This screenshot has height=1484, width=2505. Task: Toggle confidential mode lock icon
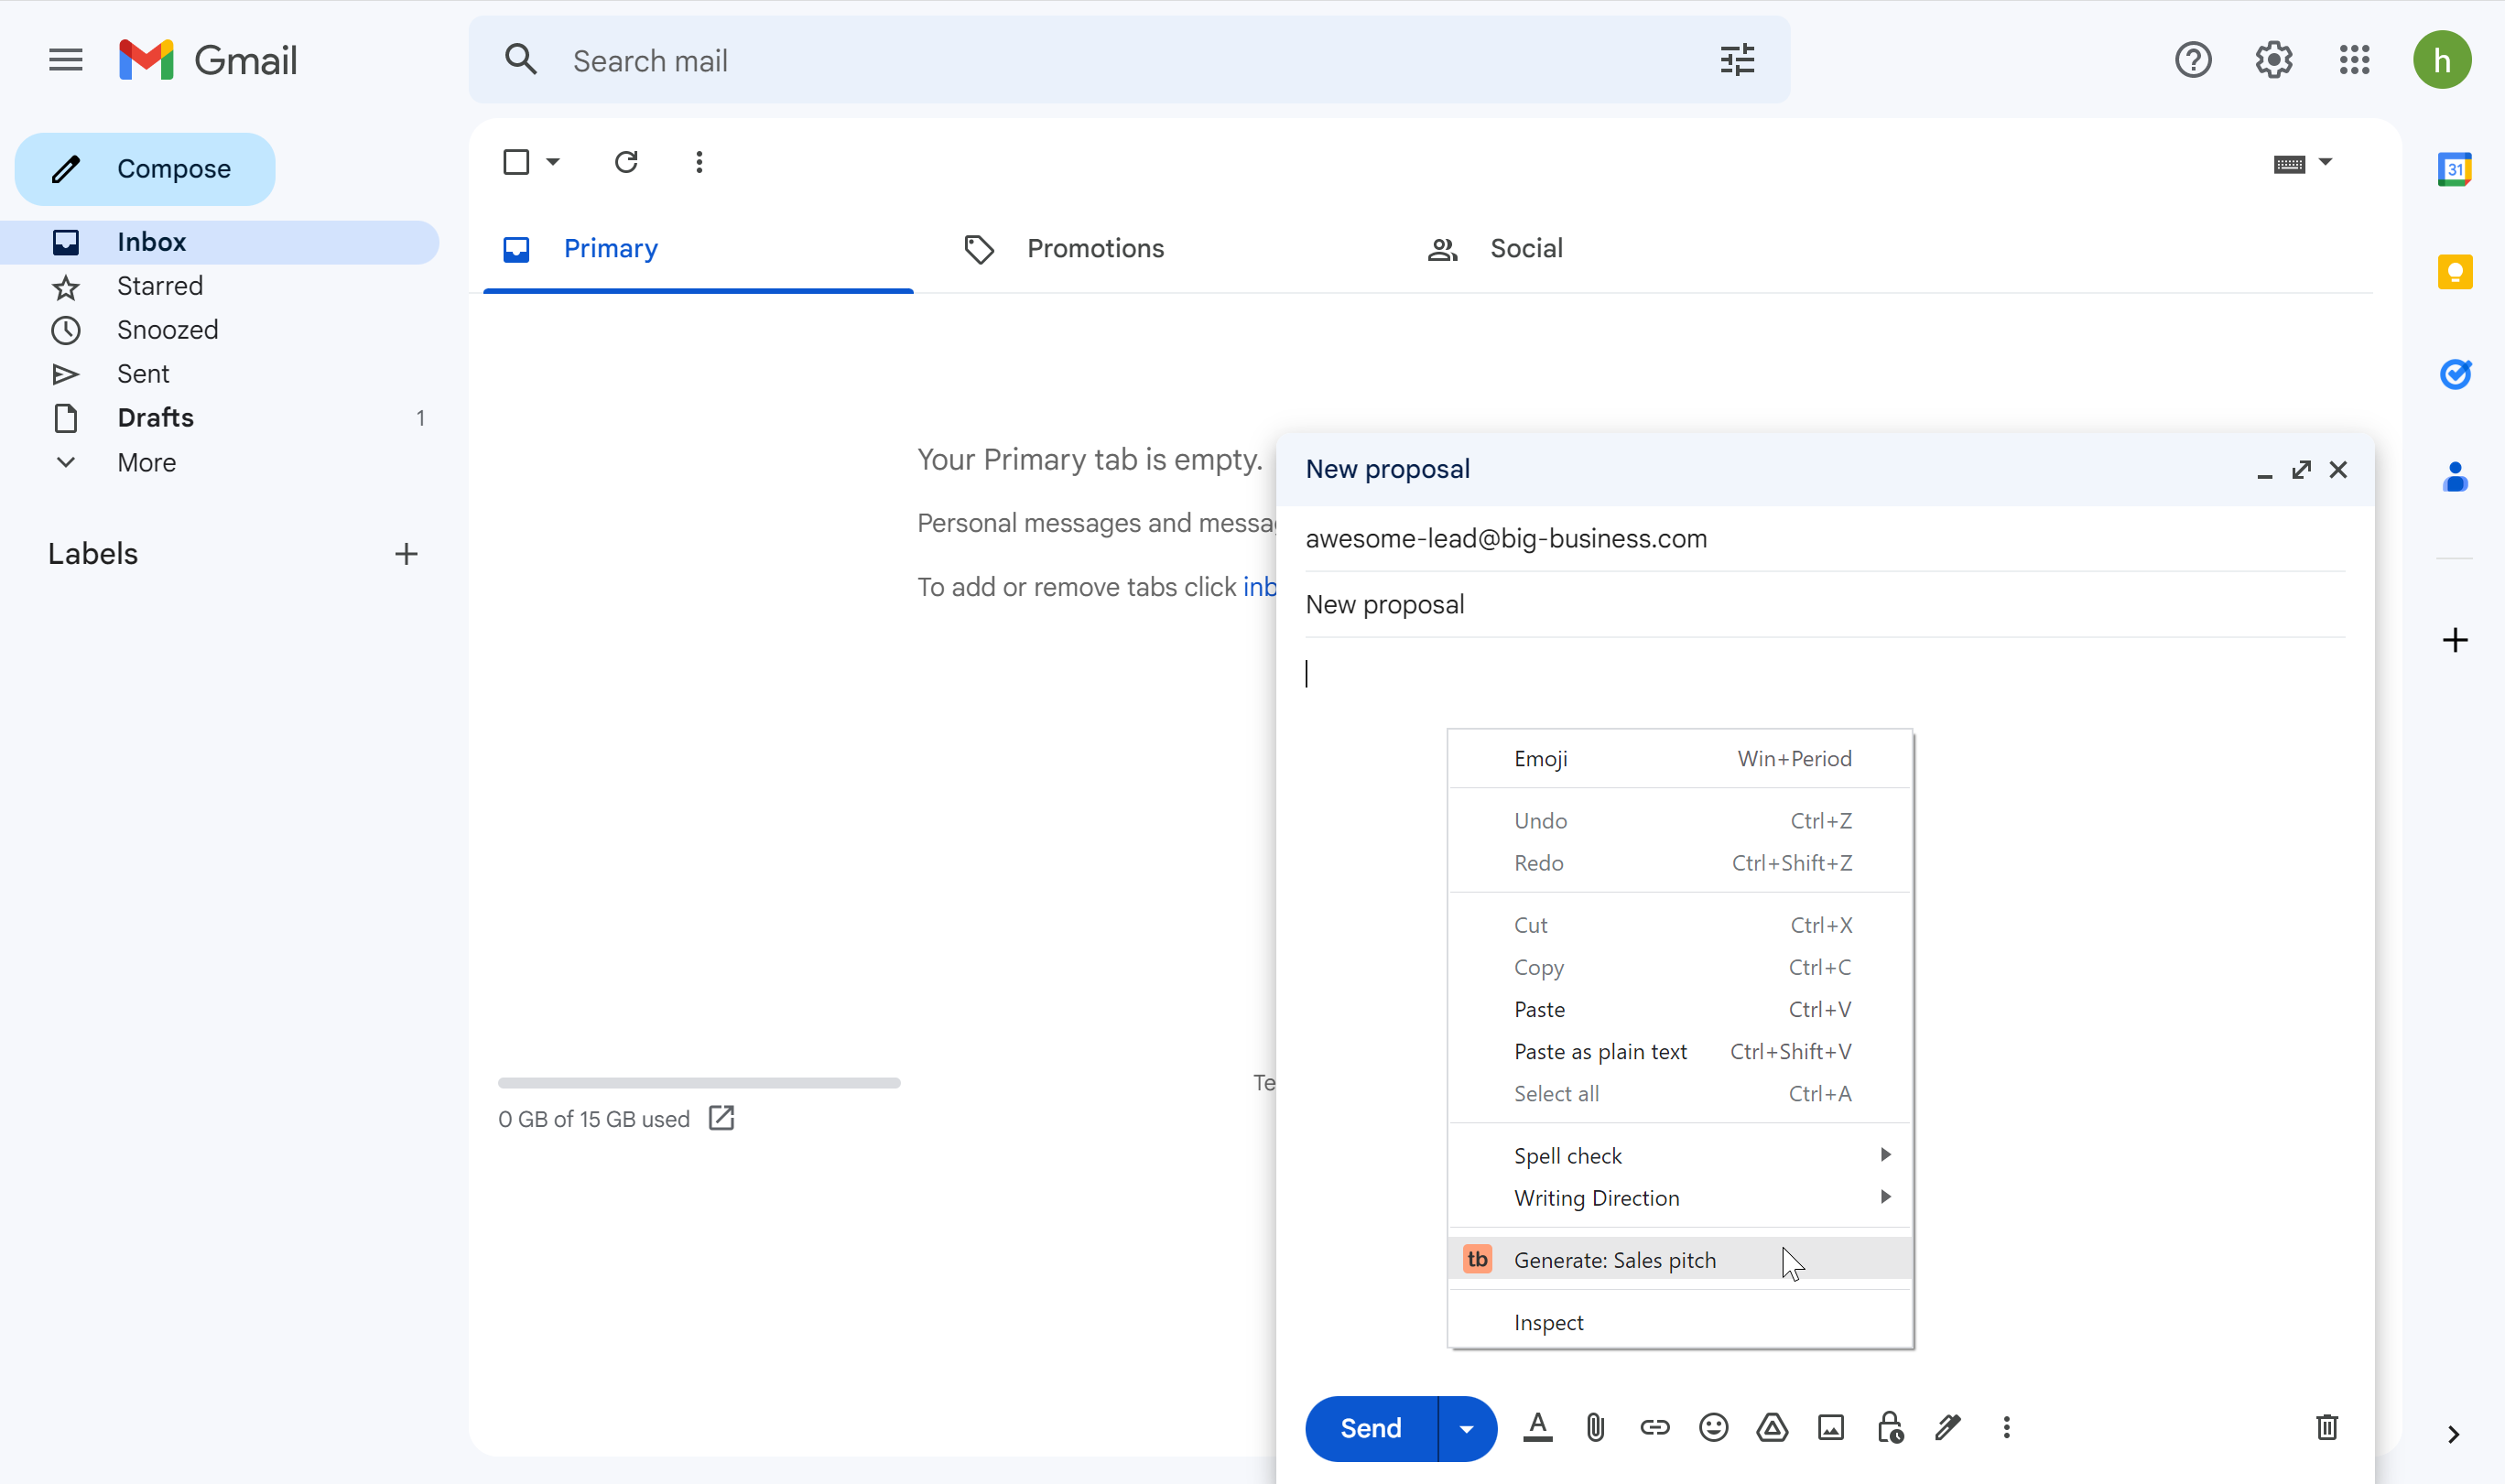[1889, 1427]
